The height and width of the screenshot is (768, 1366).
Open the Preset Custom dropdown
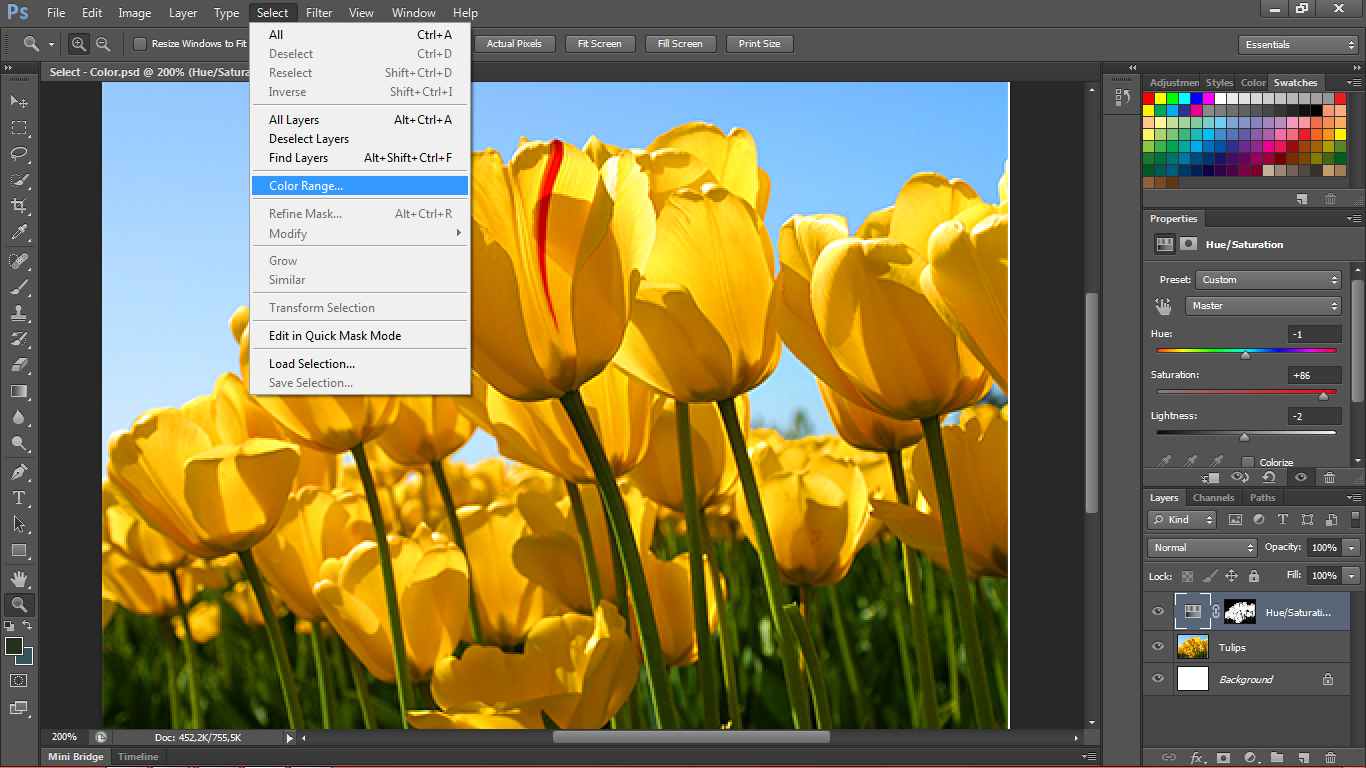(1268, 280)
